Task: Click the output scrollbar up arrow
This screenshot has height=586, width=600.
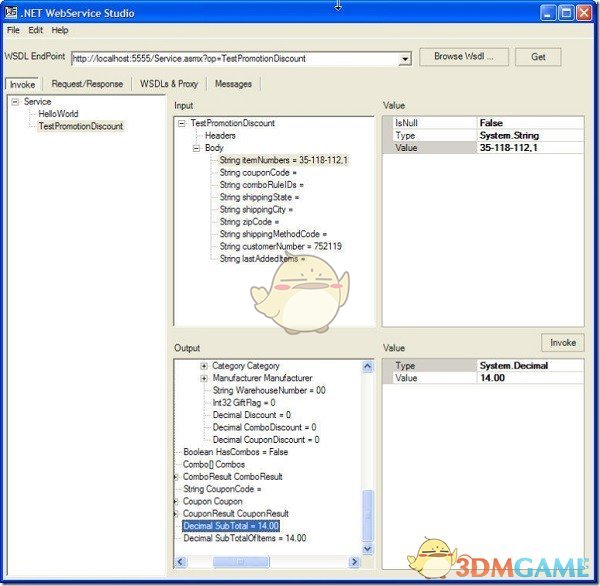Action: click(367, 366)
